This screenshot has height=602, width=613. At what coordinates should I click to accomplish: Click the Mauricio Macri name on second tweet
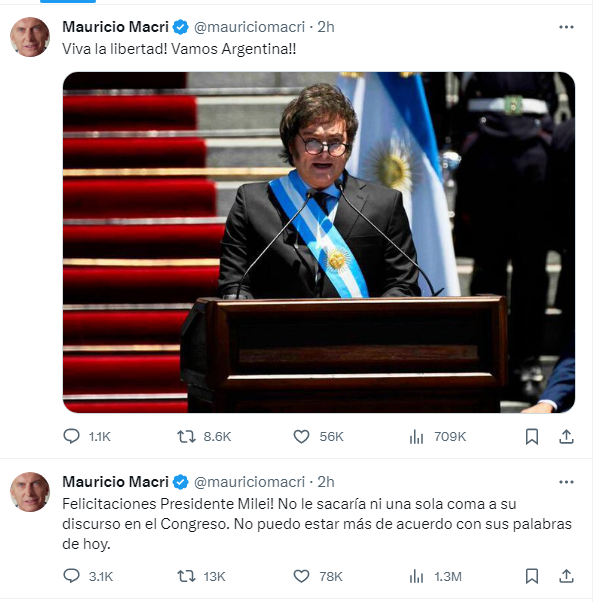[x=115, y=481]
